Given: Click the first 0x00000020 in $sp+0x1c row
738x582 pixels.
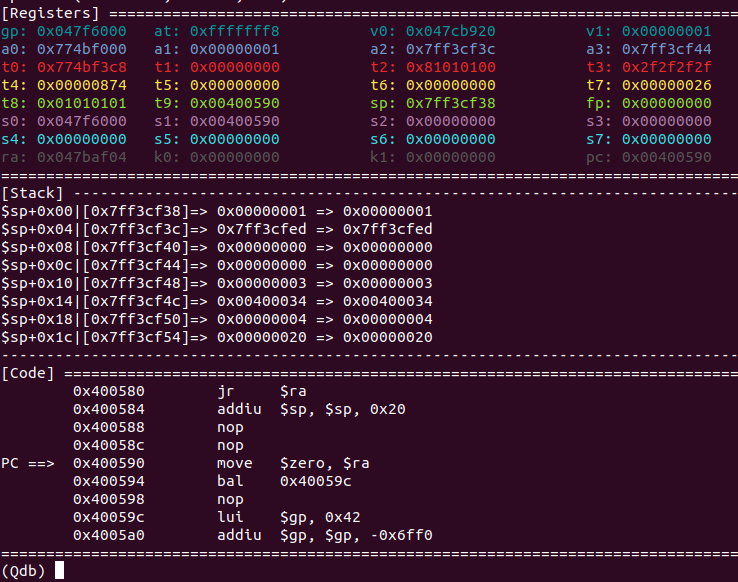Looking at the screenshot, I should 261,337.
